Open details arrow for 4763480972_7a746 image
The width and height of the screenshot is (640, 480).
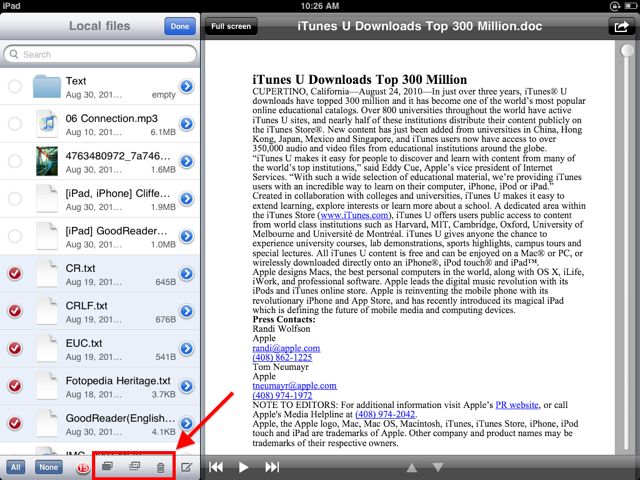point(187,161)
